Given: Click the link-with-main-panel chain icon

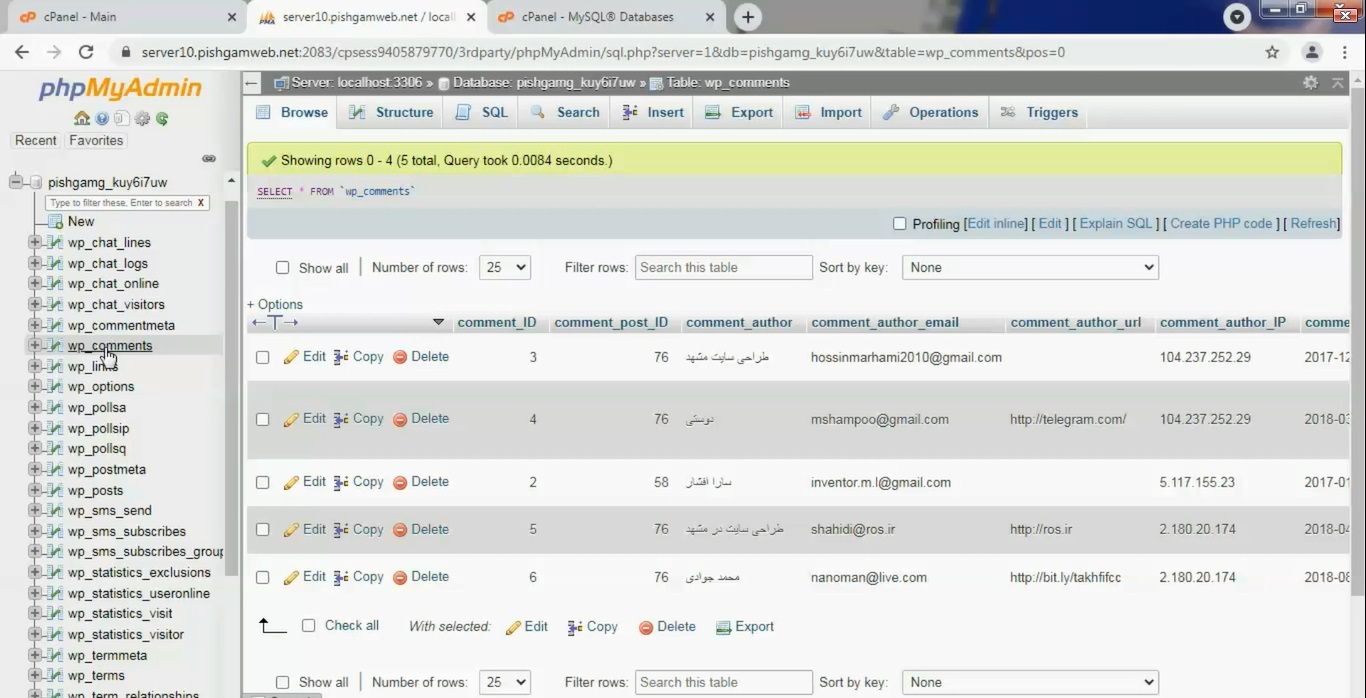Looking at the screenshot, I should pos(209,159).
